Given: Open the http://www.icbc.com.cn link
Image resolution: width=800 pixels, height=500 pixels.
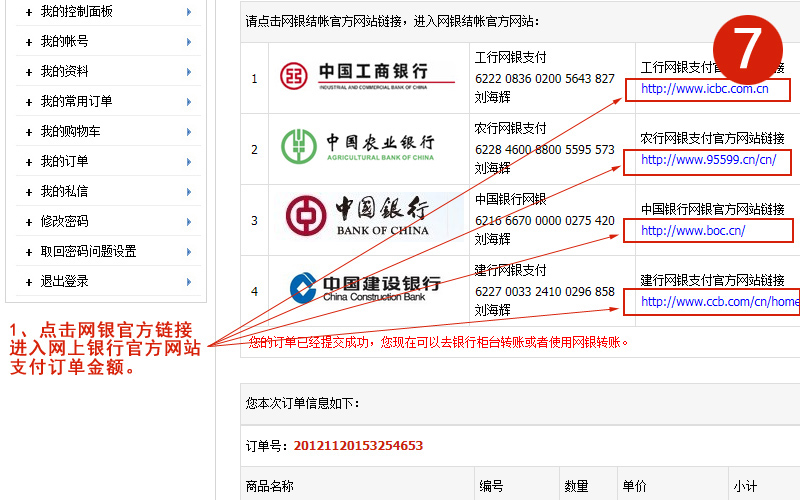Looking at the screenshot, I should [x=705, y=89].
